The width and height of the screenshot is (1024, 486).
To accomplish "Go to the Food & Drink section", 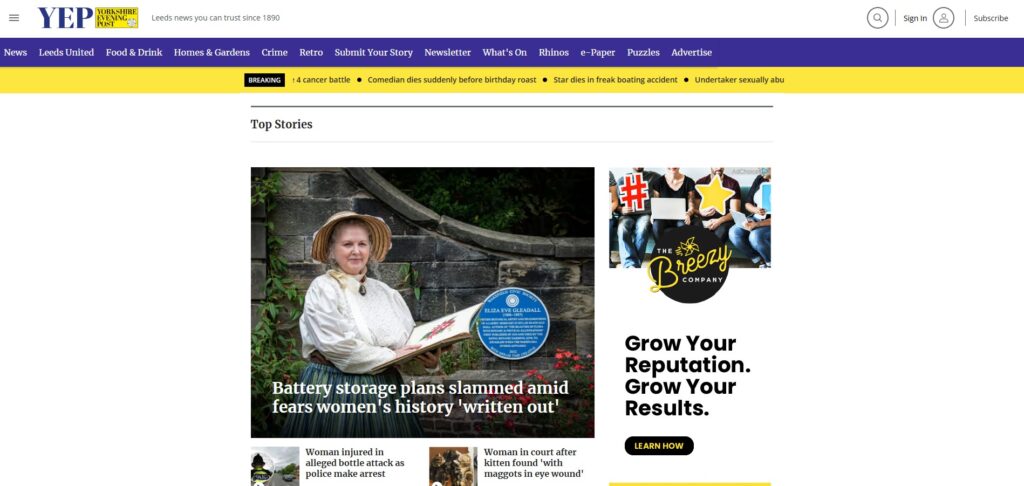I will click(134, 52).
